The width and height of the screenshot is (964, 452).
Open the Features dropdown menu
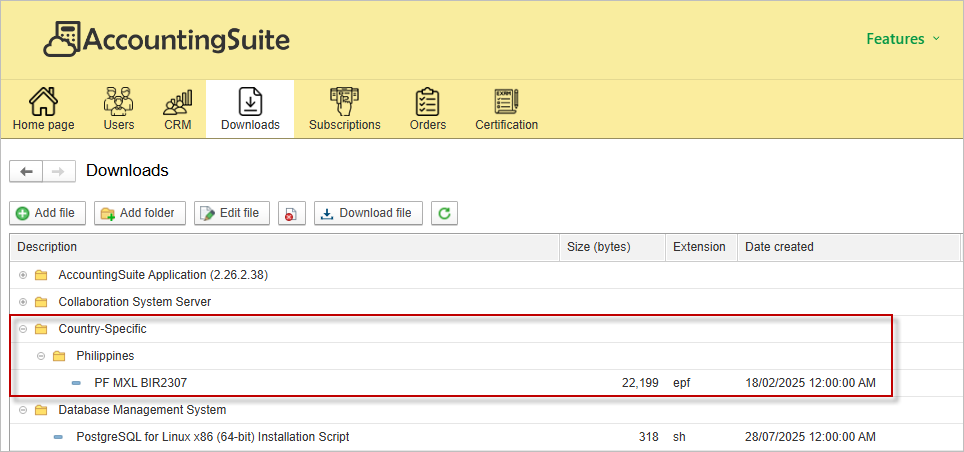(x=902, y=39)
